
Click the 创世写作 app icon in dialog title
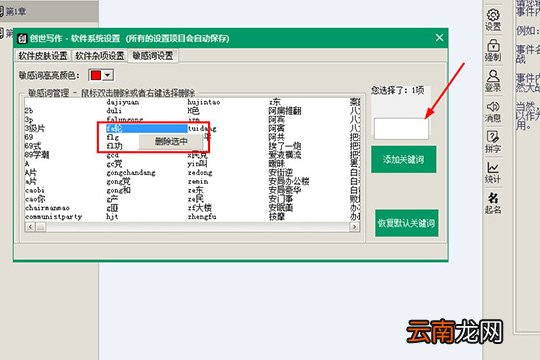[x=22, y=38]
